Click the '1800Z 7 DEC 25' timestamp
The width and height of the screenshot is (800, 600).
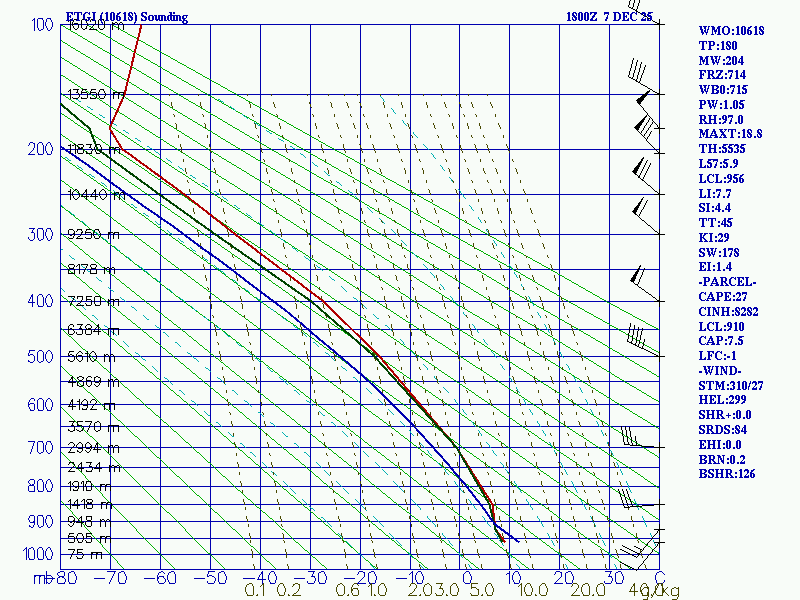(x=609, y=17)
